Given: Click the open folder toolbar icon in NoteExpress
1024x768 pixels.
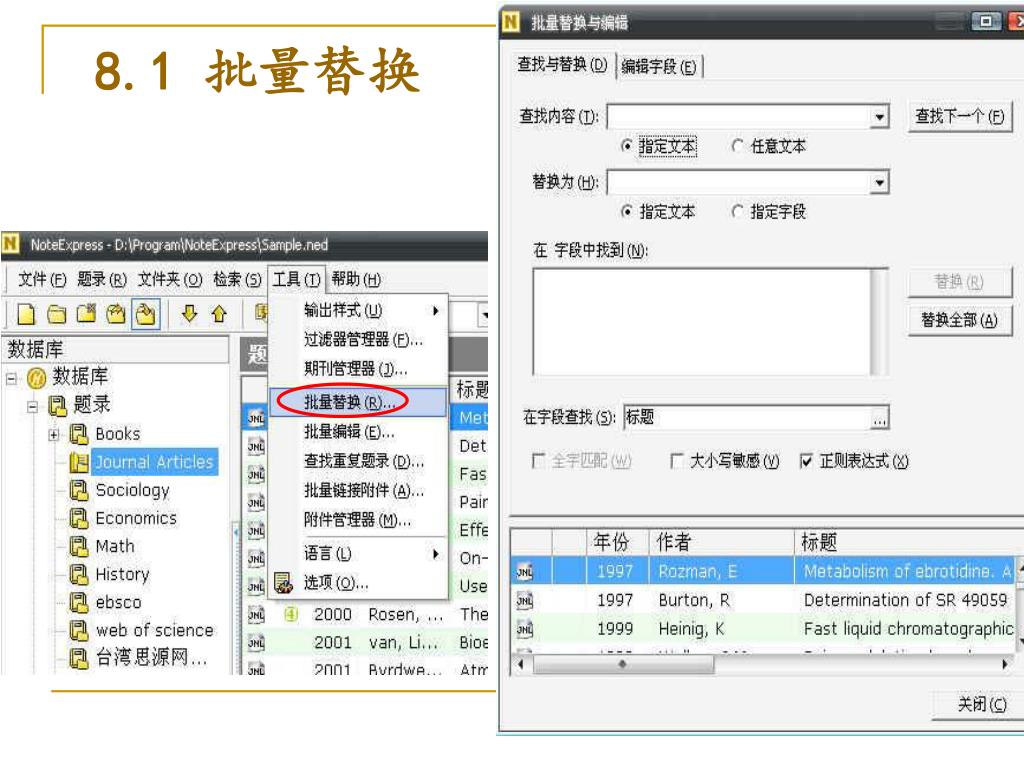Looking at the screenshot, I should pyautogui.click(x=56, y=315).
